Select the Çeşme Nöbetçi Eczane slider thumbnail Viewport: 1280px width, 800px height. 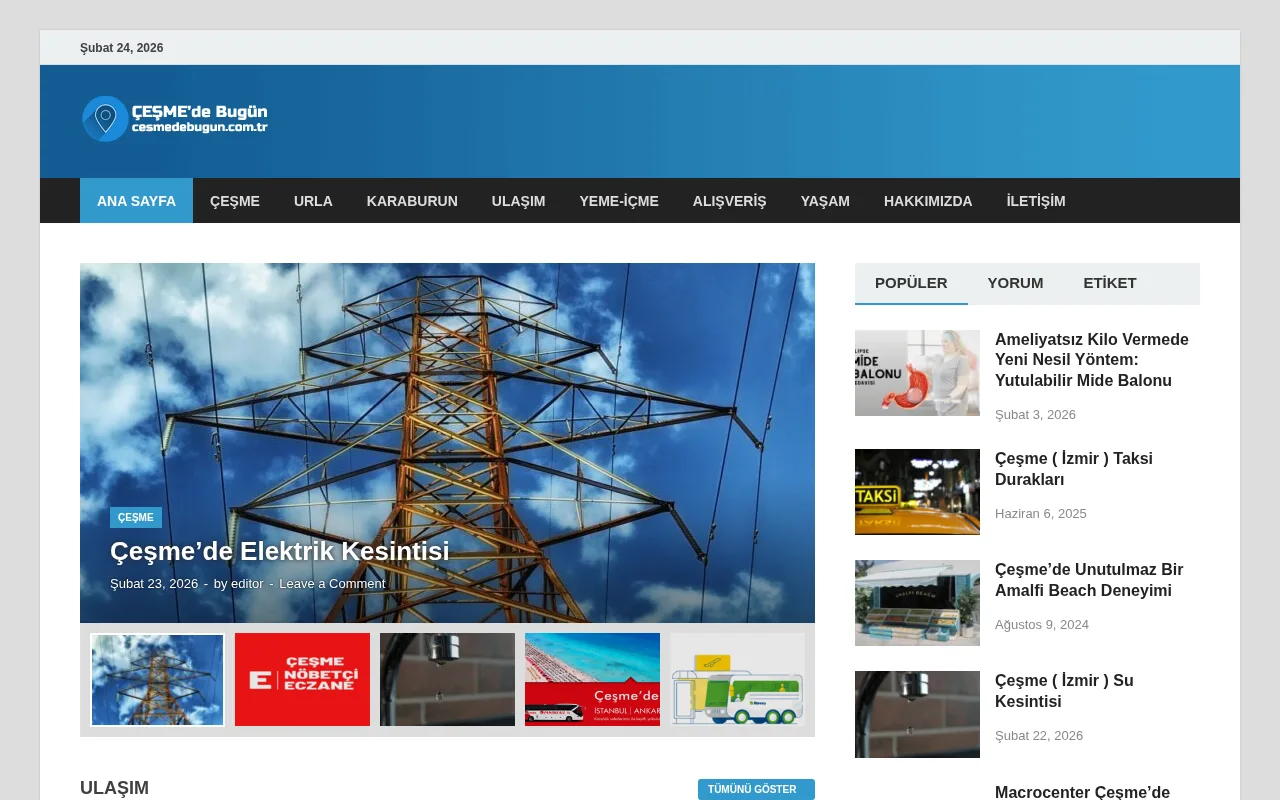pos(302,679)
